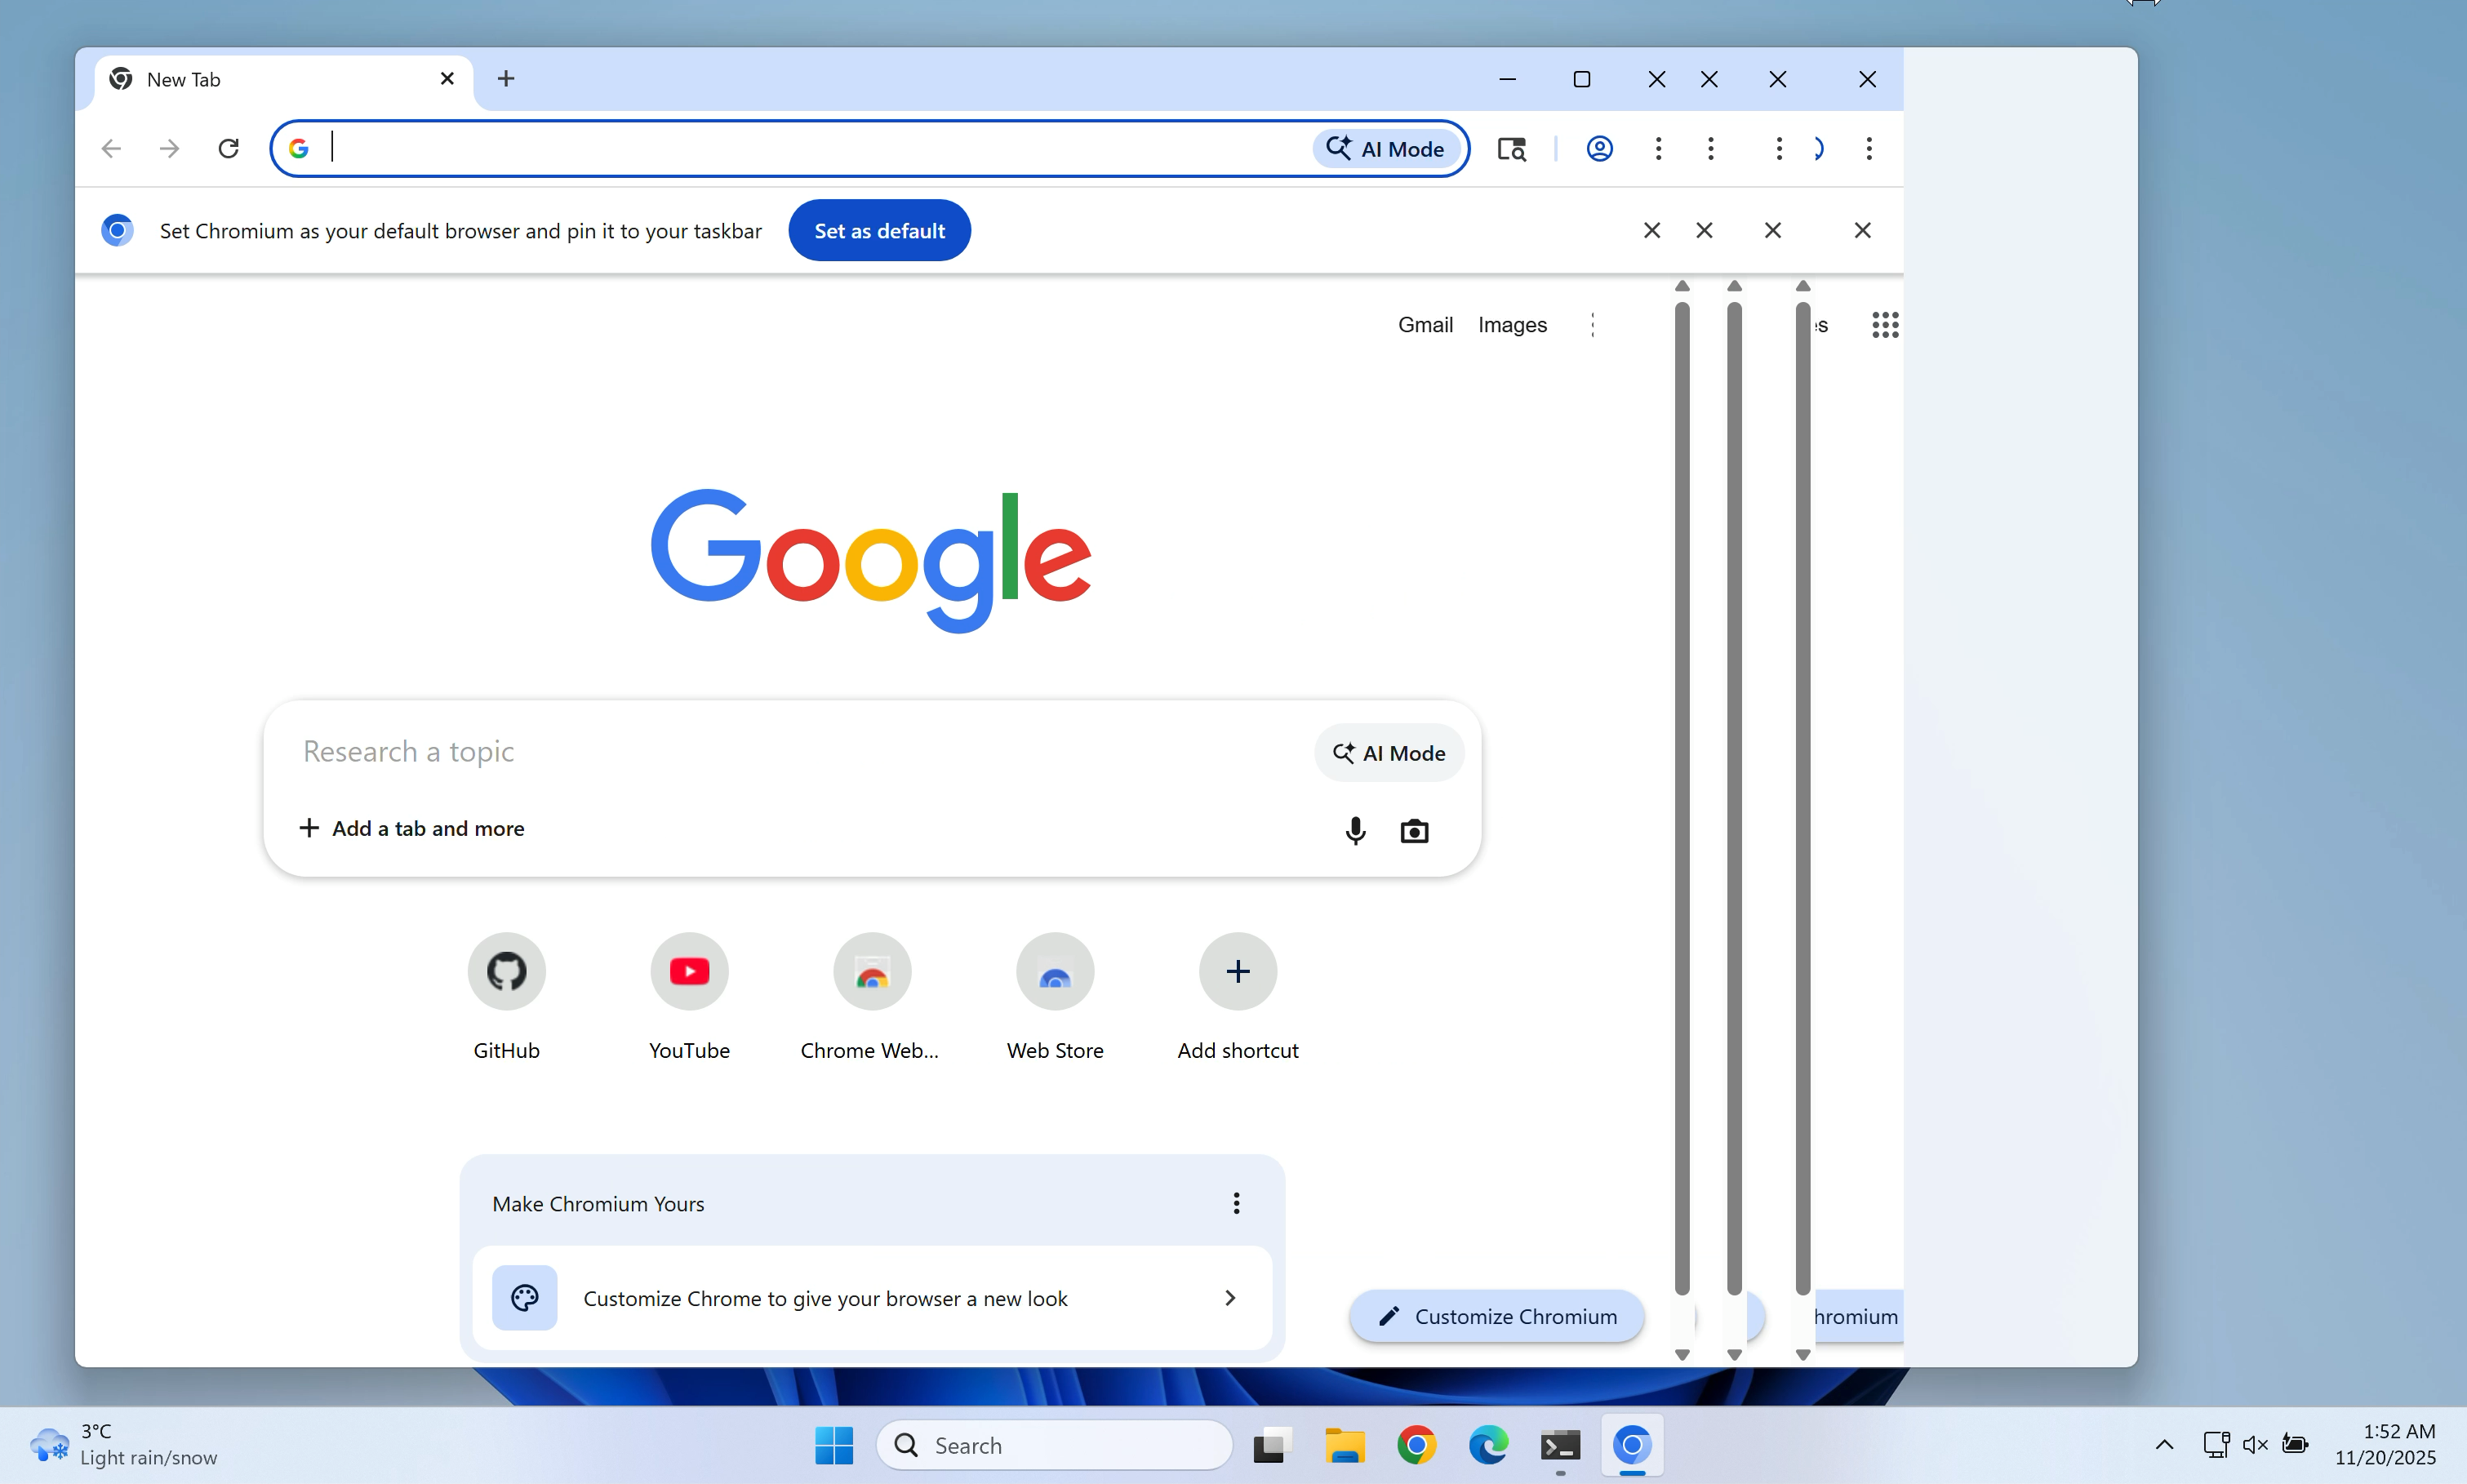Expand the Customize Chrome new look row

(1229, 1297)
